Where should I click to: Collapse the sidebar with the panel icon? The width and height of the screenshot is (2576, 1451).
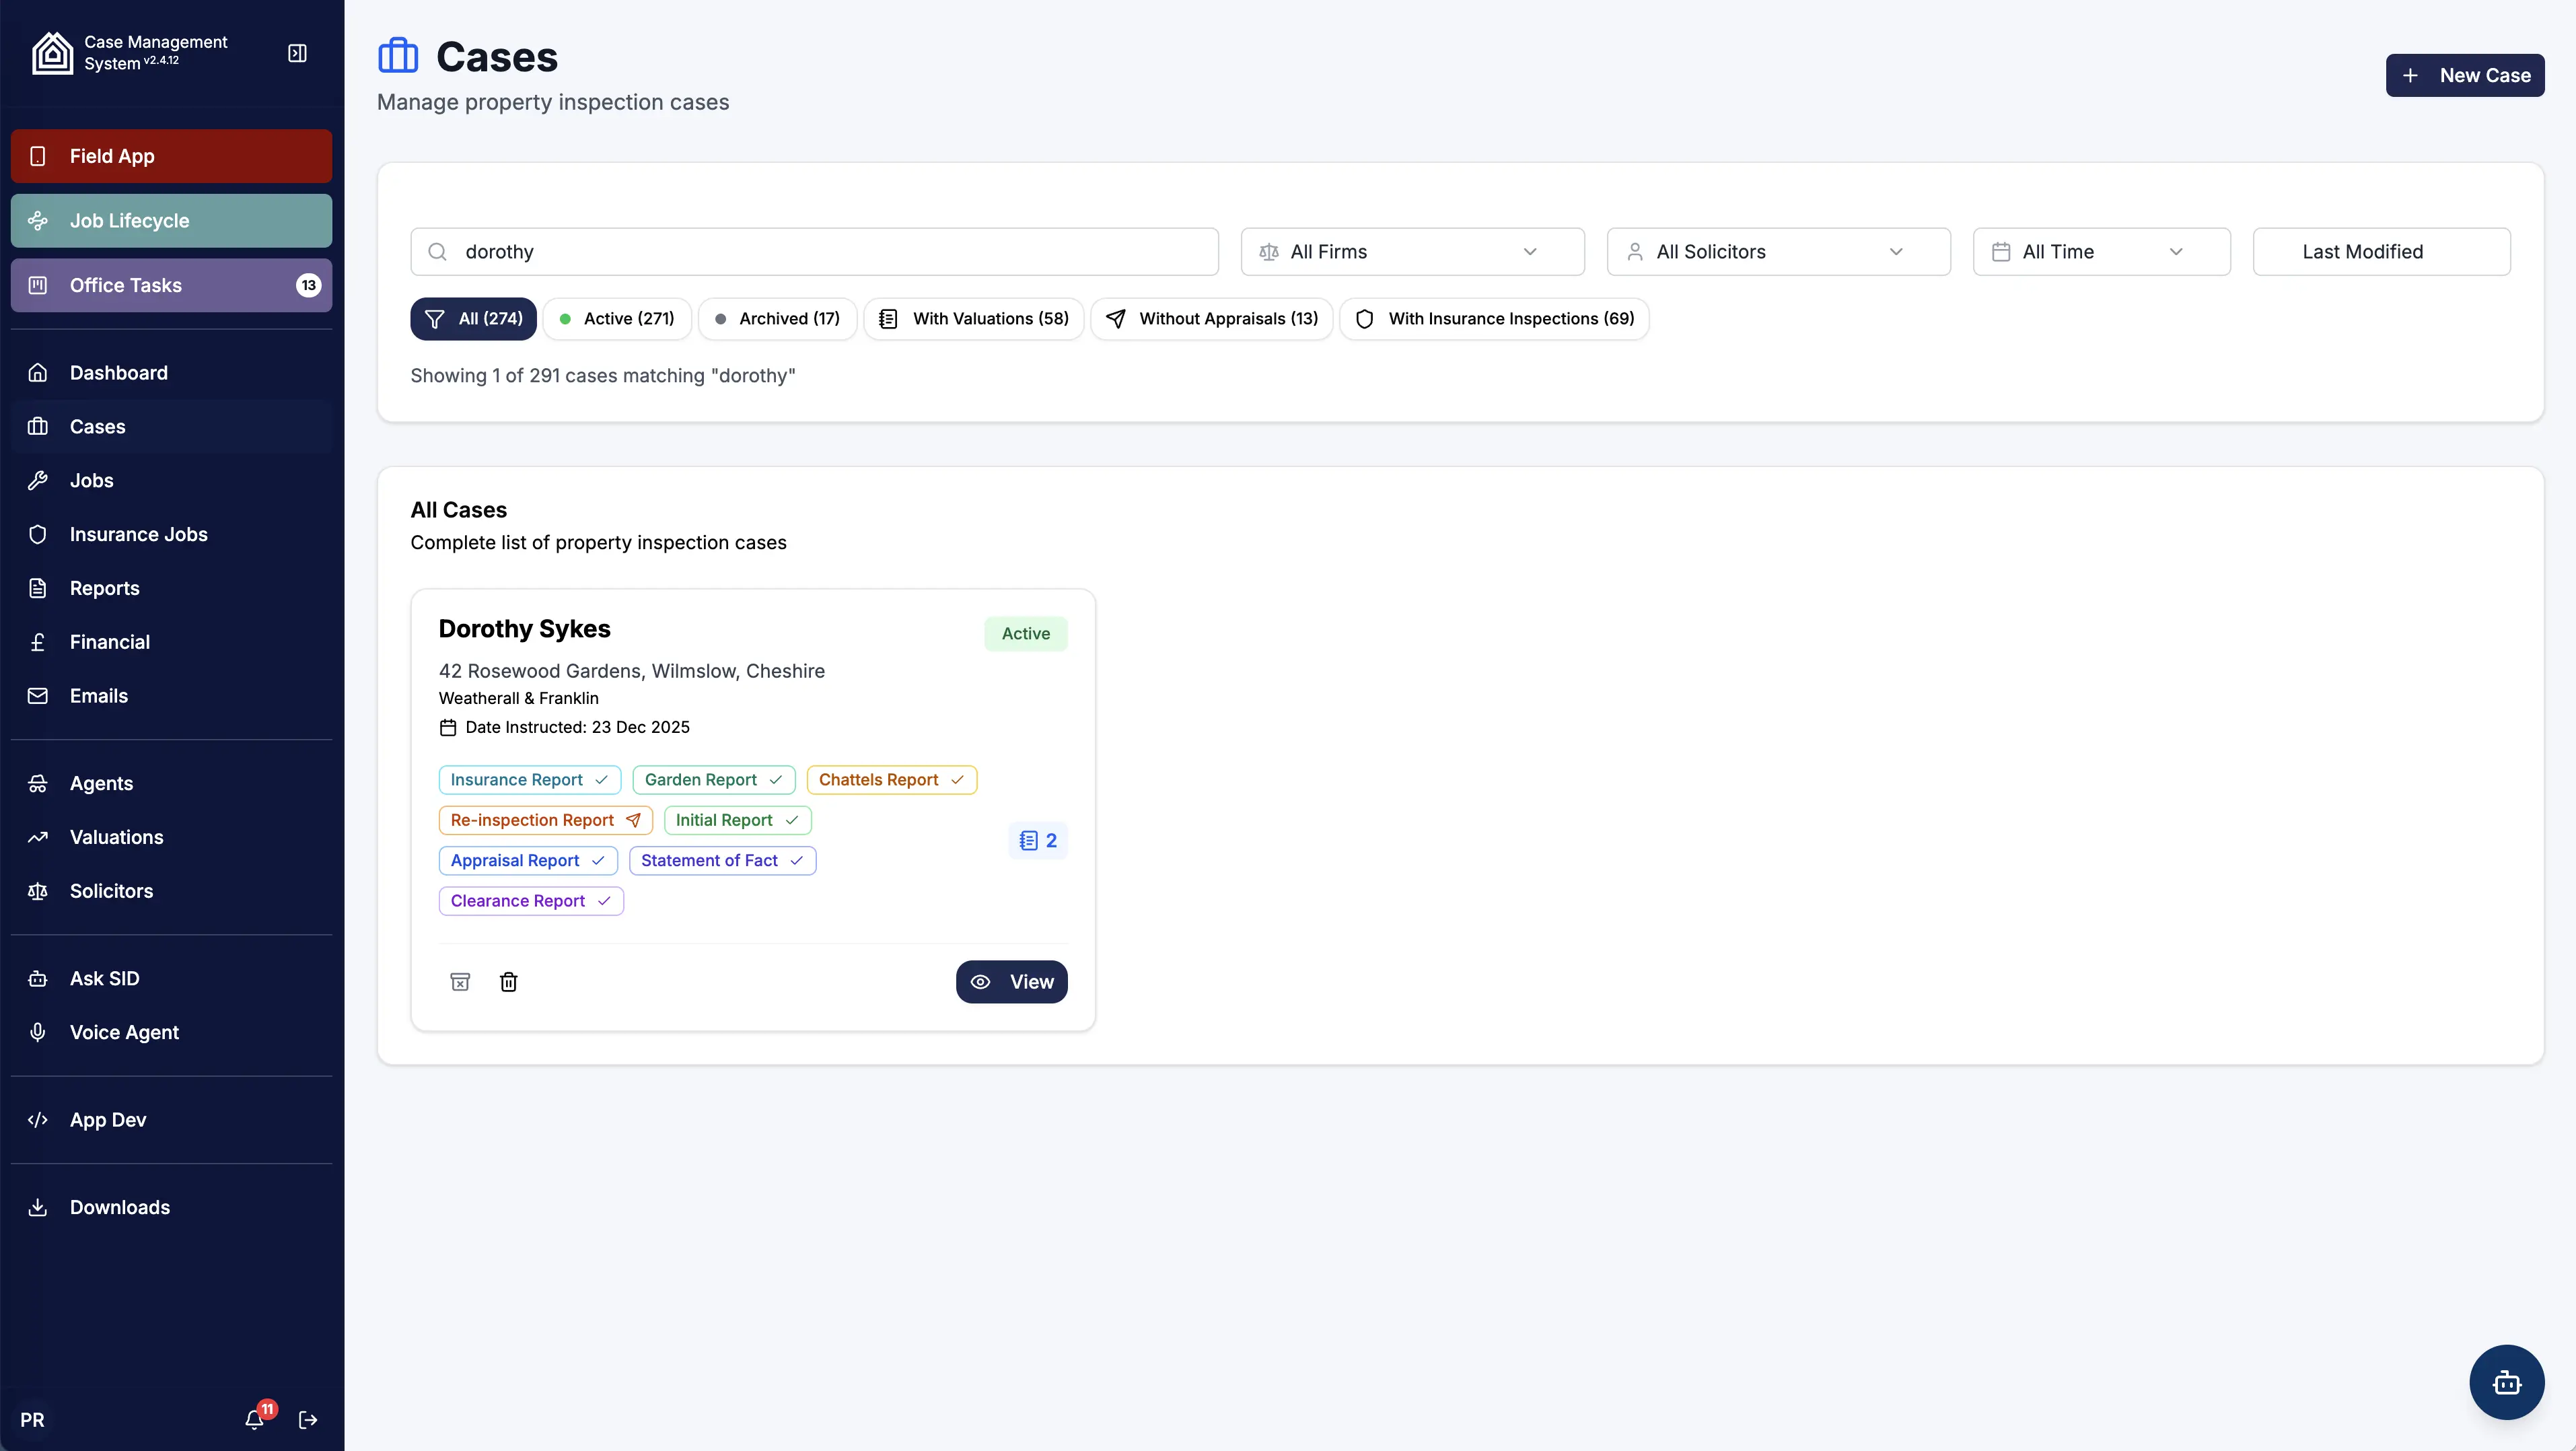coord(297,53)
